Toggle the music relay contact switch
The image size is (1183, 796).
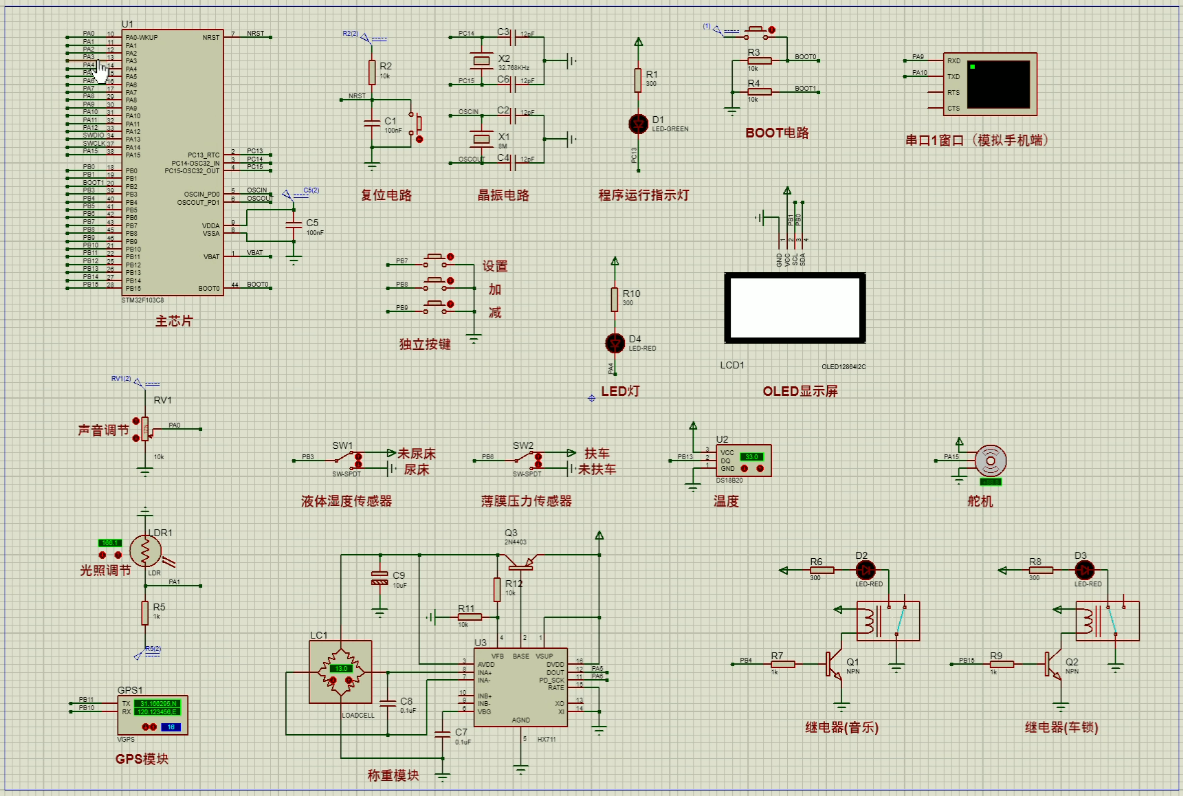(899, 620)
